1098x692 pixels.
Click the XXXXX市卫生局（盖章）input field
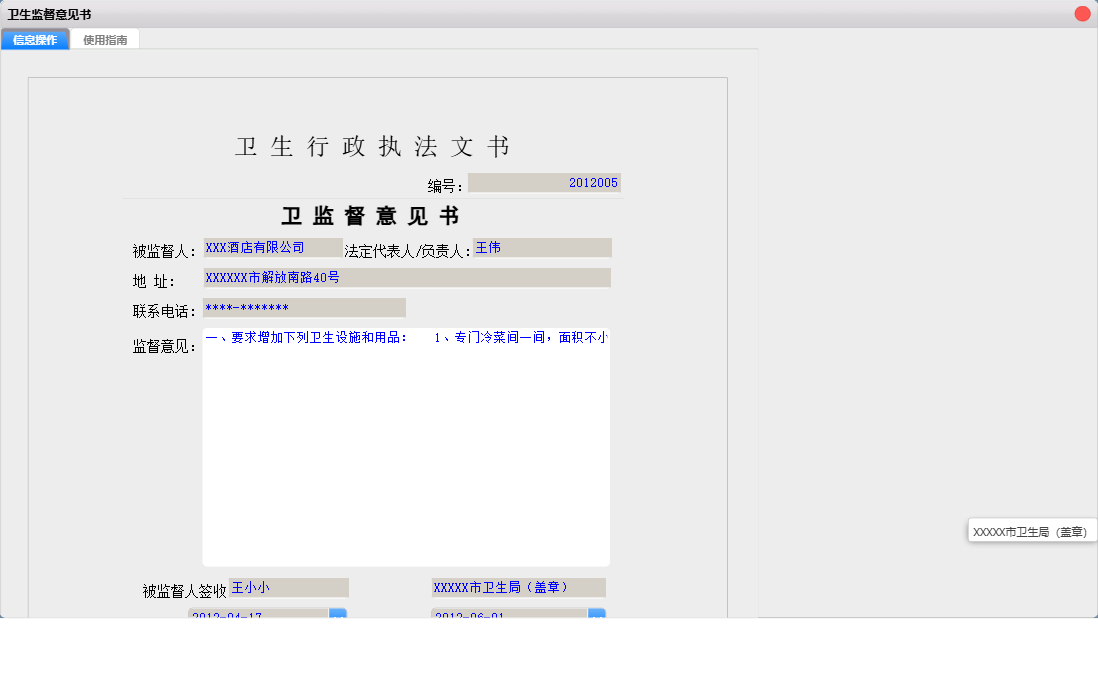click(x=518, y=588)
